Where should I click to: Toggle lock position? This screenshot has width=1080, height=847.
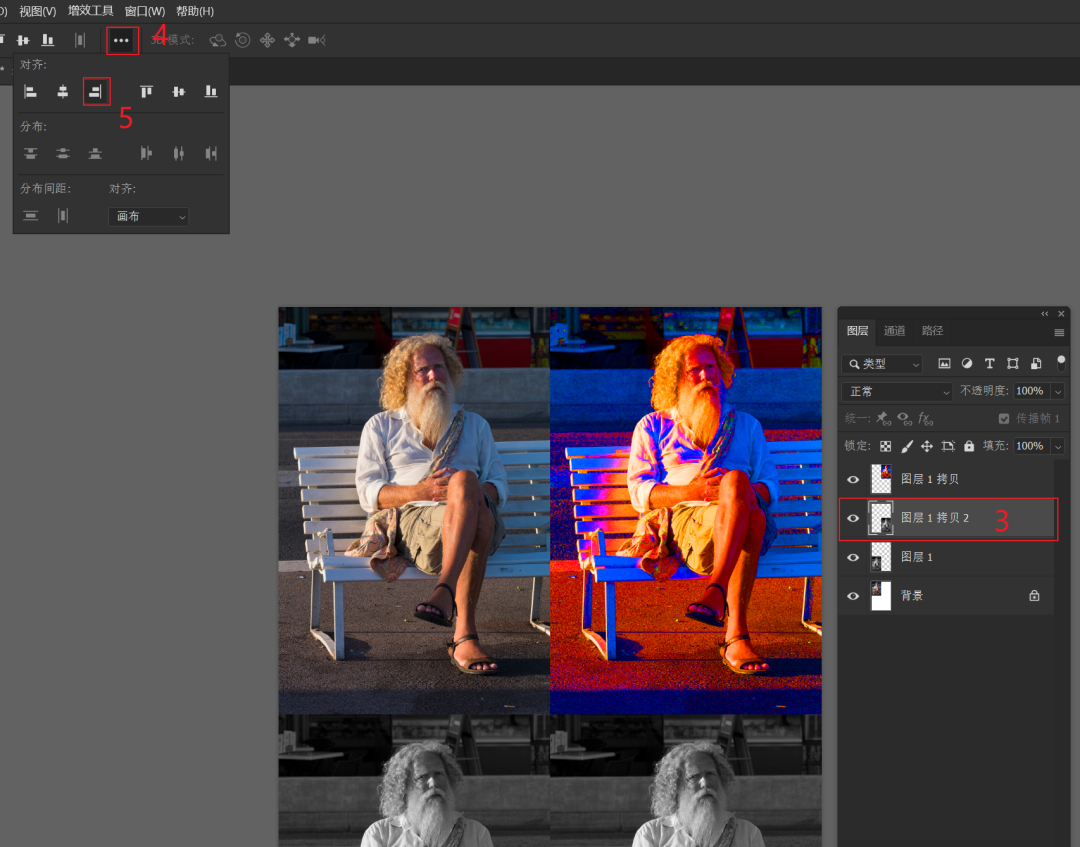tap(927, 446)
